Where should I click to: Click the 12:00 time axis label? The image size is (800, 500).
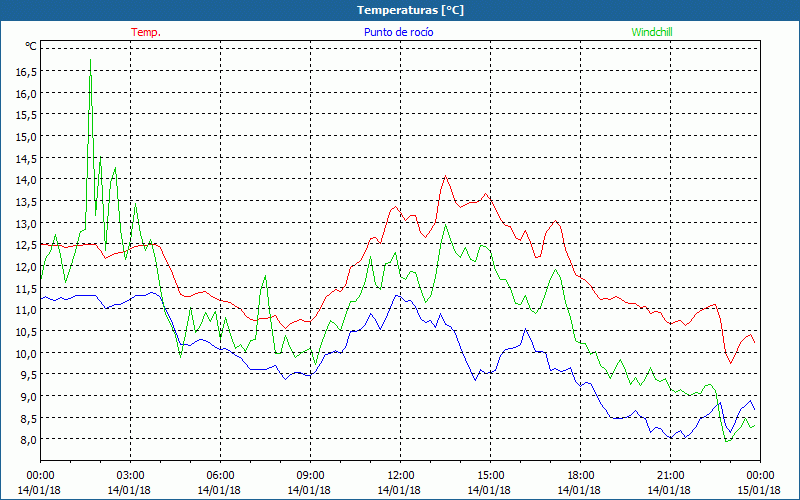click(400, 476)
